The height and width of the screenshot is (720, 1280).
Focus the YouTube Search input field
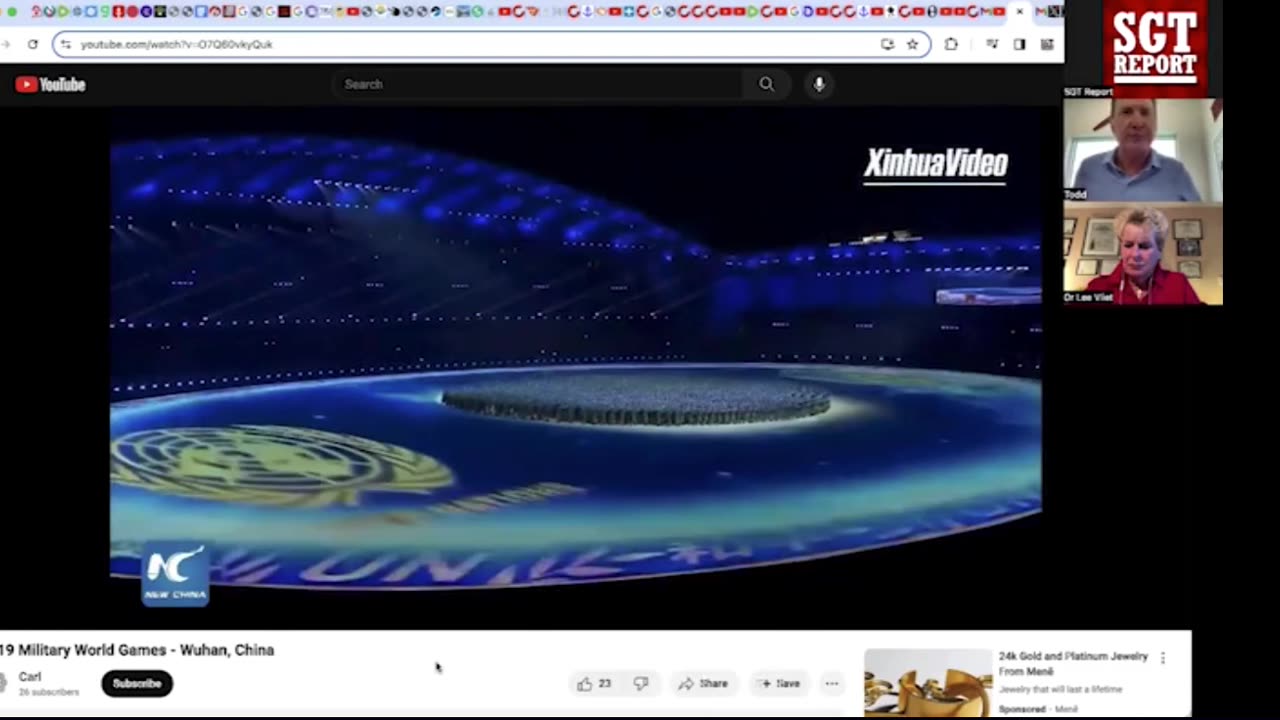click(540, 85)
